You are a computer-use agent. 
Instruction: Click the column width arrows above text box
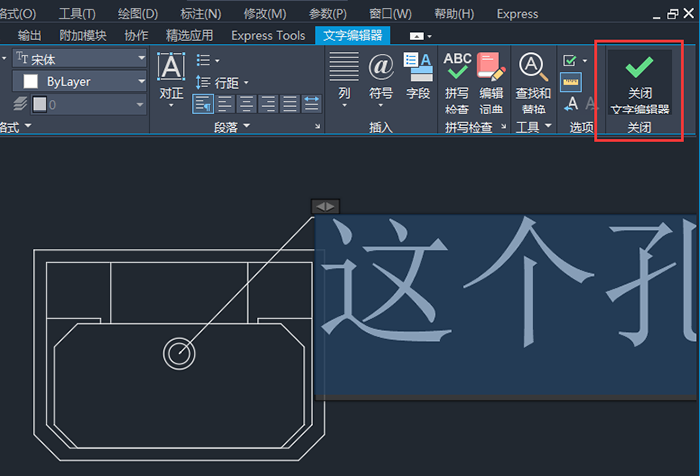click(x=325, y=206)
